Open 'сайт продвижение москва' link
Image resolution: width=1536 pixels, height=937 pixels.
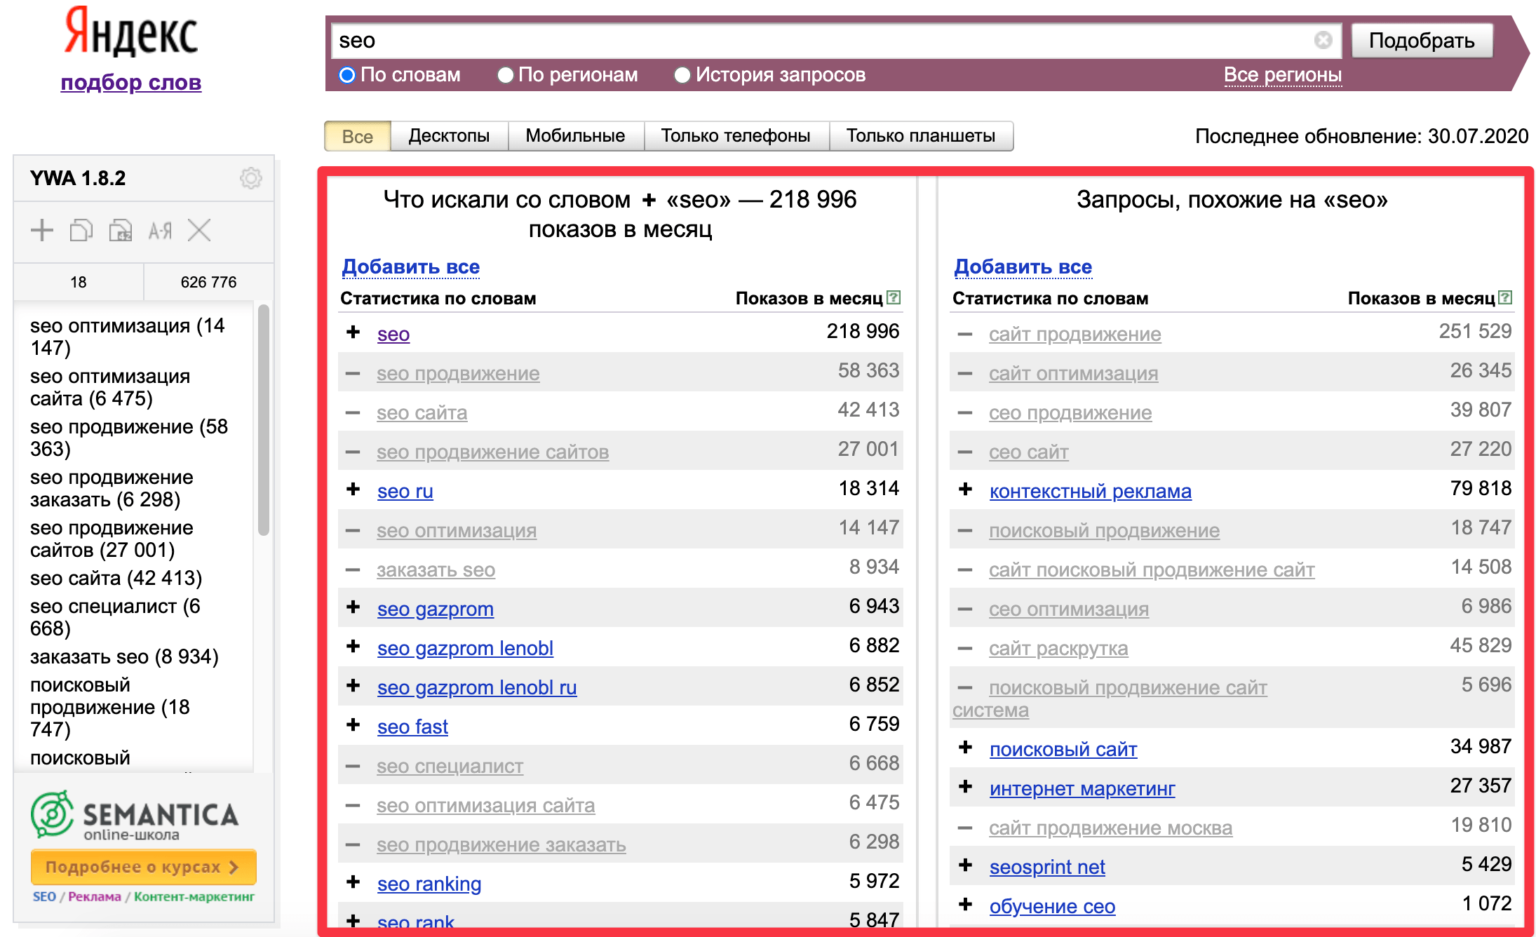[x=1111, y=828]
